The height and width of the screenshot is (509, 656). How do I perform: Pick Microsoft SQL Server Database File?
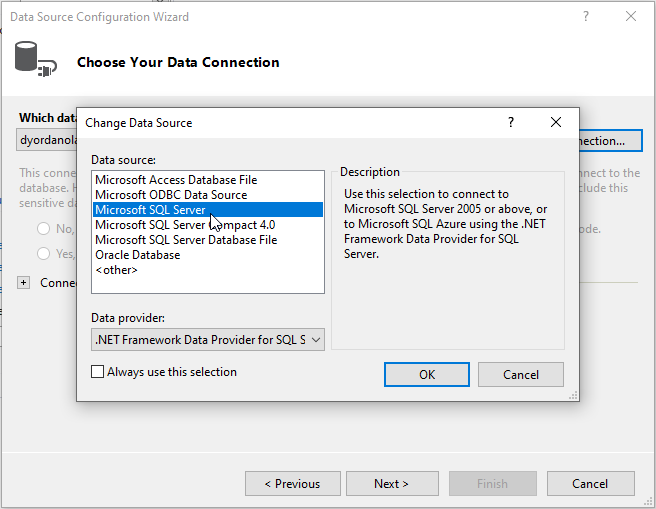pos(186,240)
